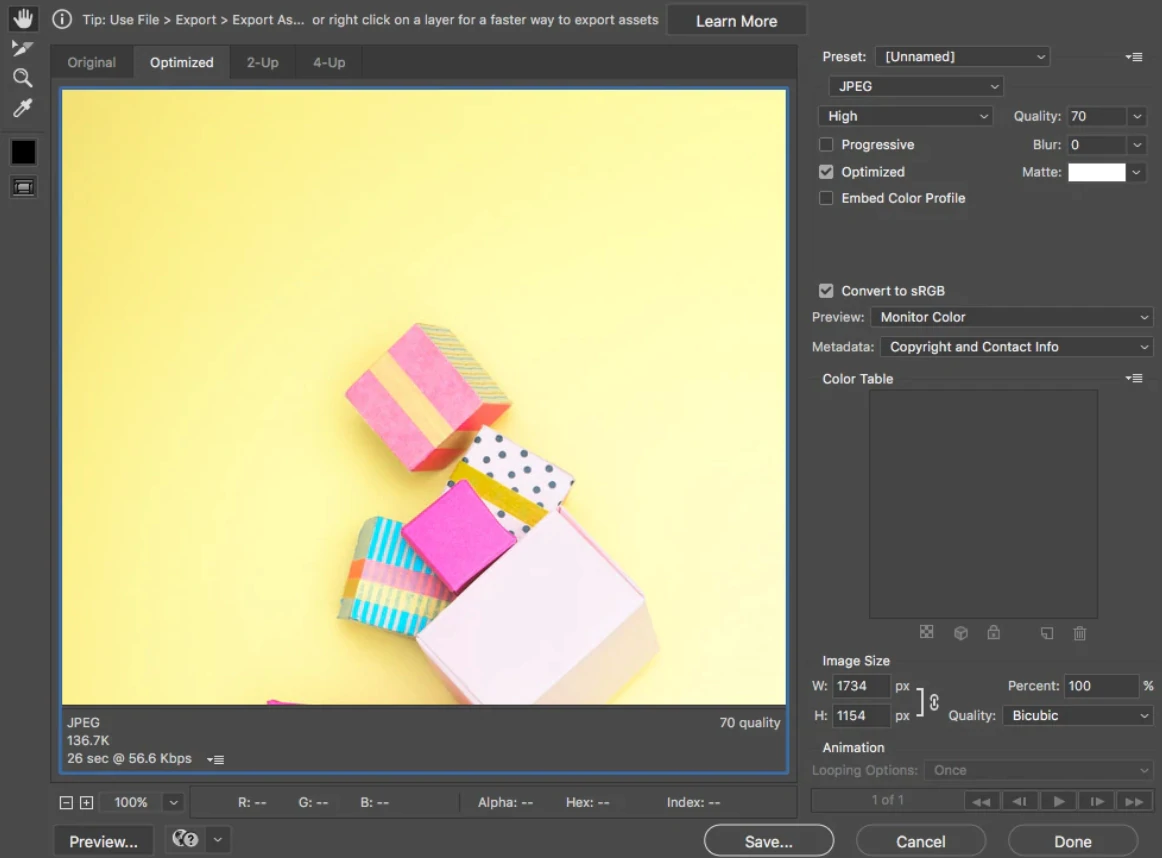The image size is (1162, 858).
Task: Click the new color icon in Color Table
Action: coord(1047,632)
